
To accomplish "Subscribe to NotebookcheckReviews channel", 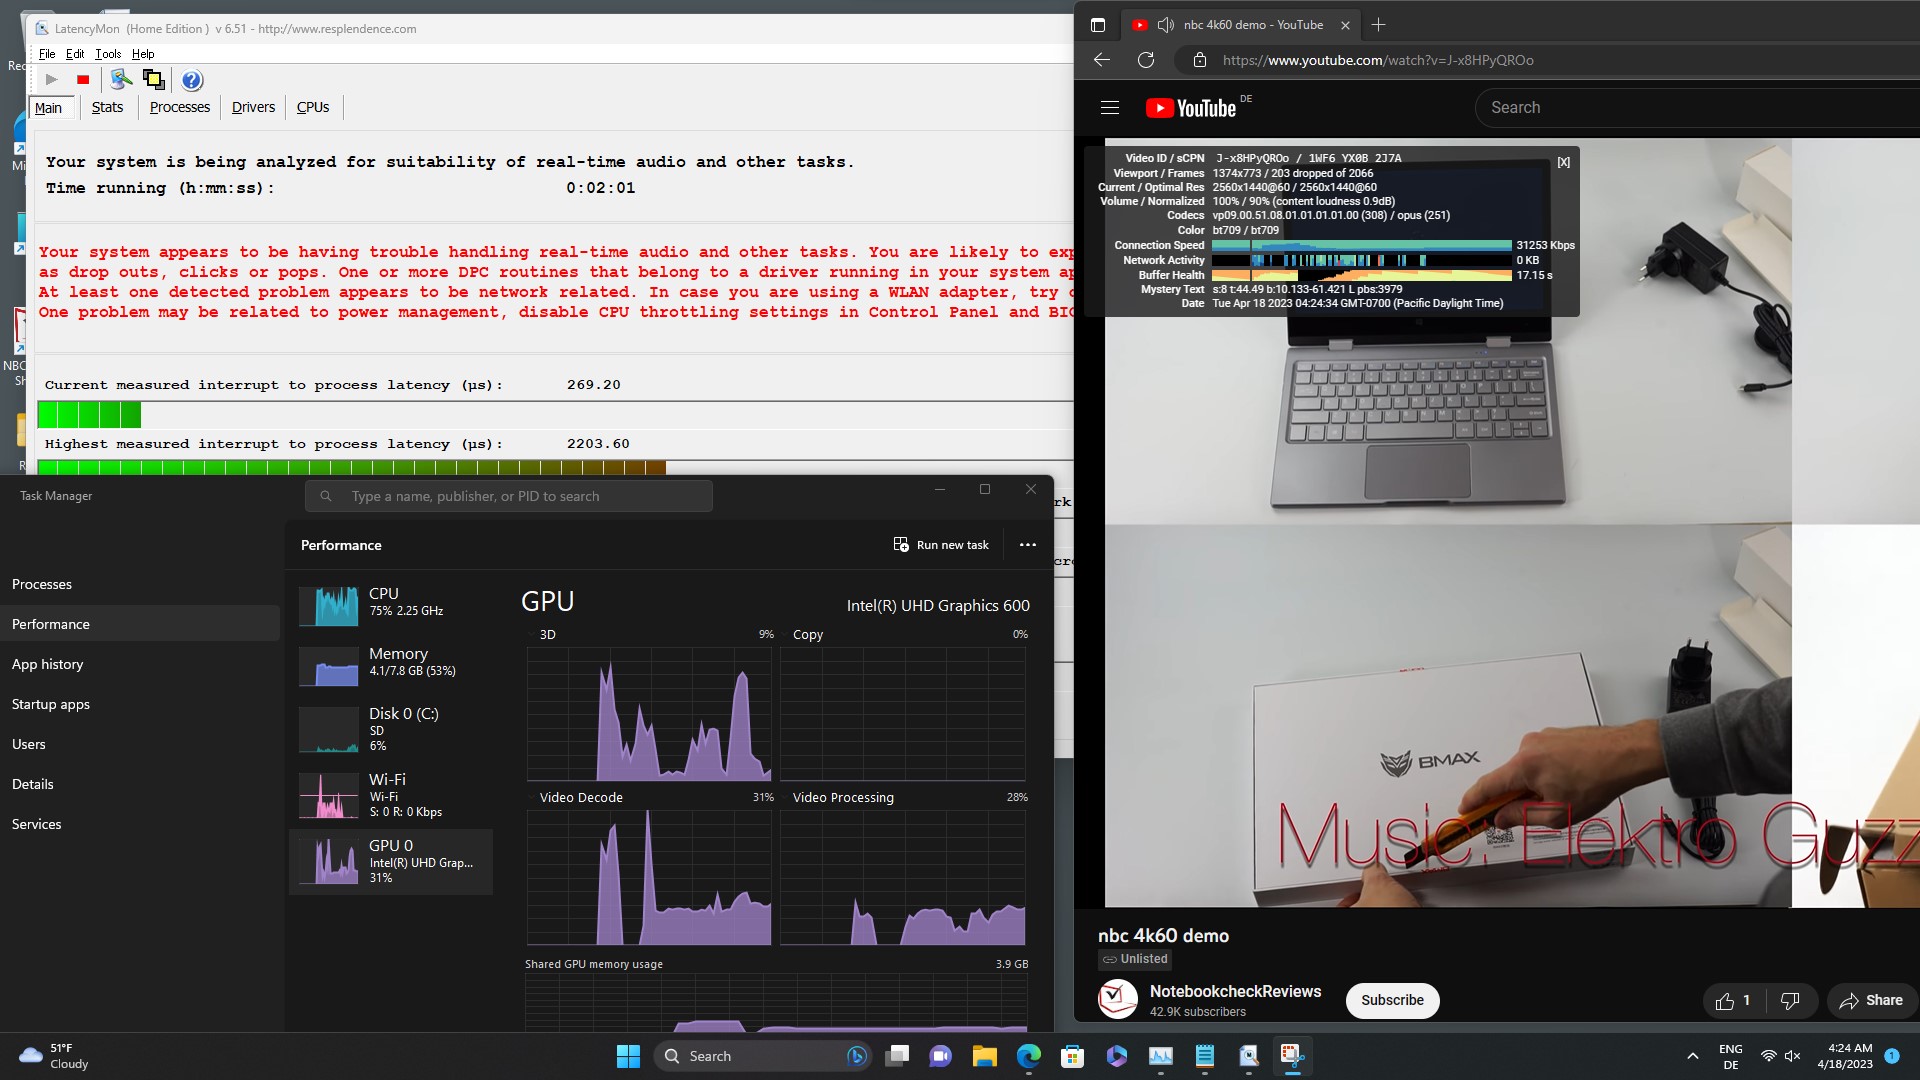I will [1392, 1000].
